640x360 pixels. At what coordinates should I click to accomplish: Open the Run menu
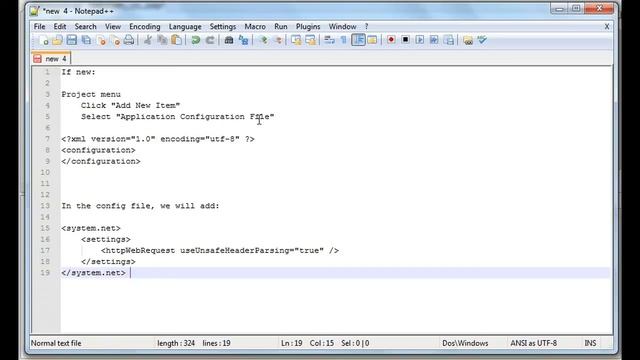[x=281, y=27]
